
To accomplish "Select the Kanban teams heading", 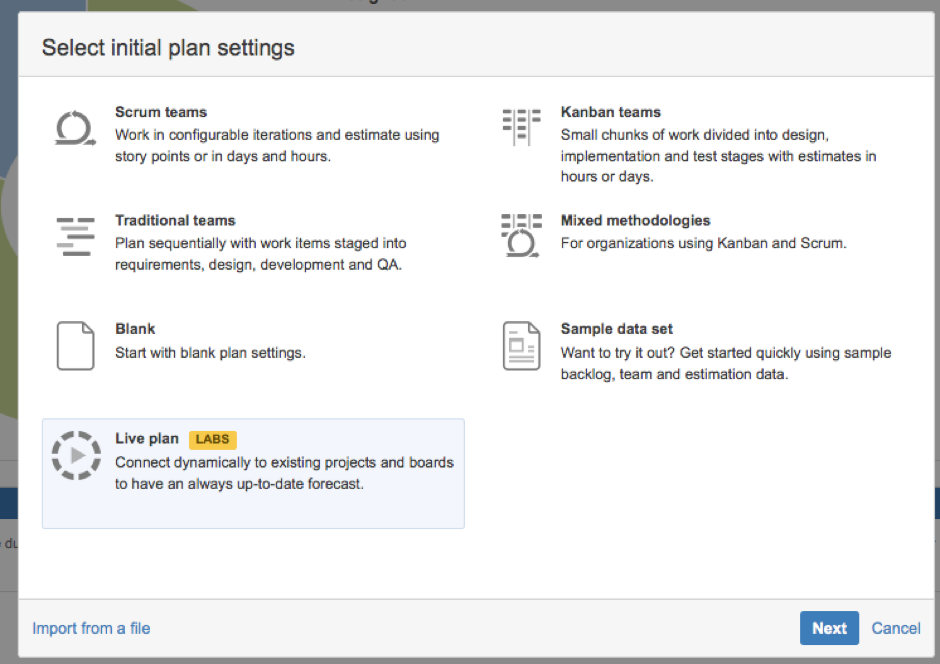I will click(x=610, y=112).
